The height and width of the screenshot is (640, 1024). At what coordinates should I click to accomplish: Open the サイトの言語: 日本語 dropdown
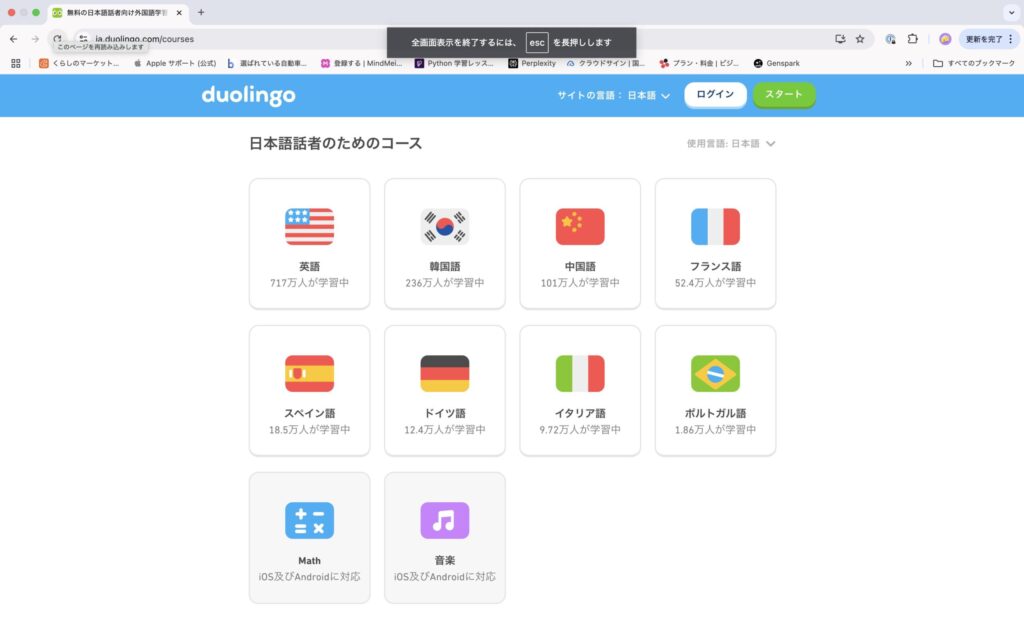tap(613, 95)
